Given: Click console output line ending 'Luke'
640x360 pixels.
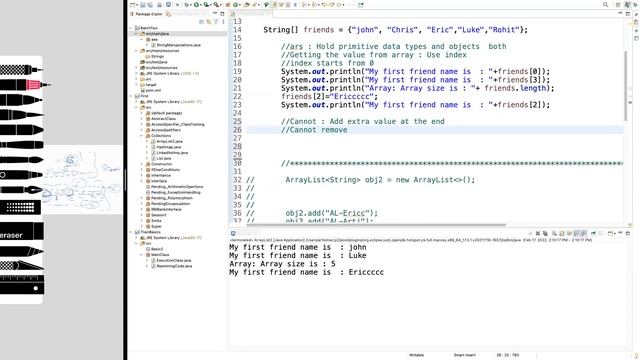Looking at the screenshot, I should pos(298,256).
